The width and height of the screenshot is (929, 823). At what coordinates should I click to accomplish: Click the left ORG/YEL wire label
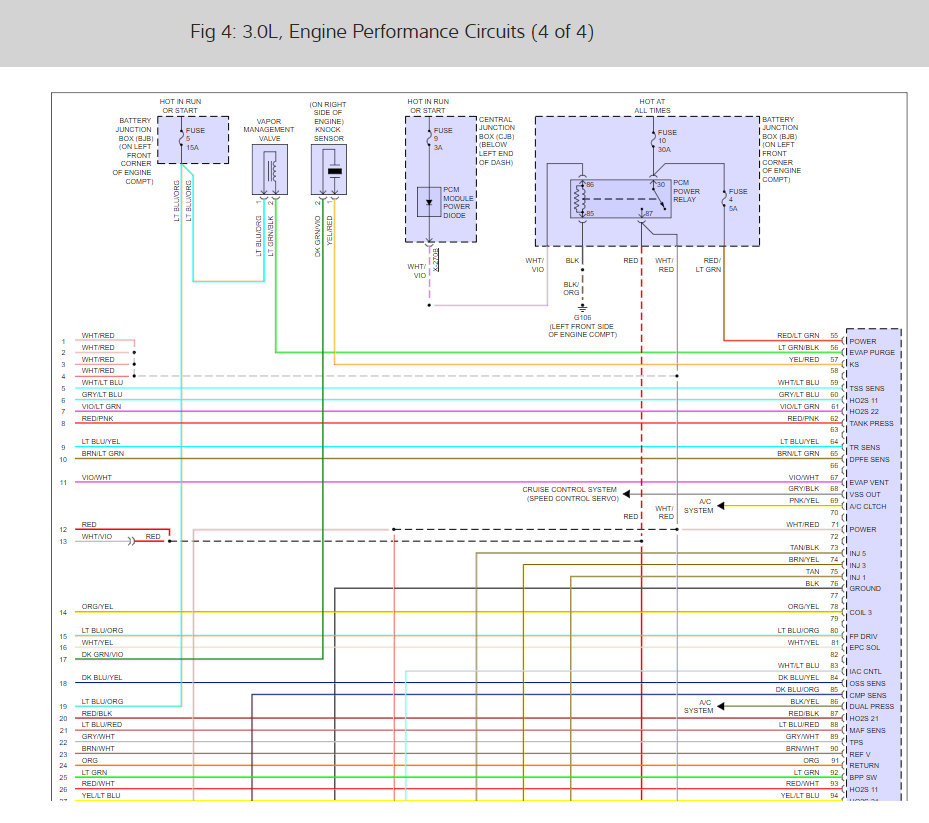[97, 607]
